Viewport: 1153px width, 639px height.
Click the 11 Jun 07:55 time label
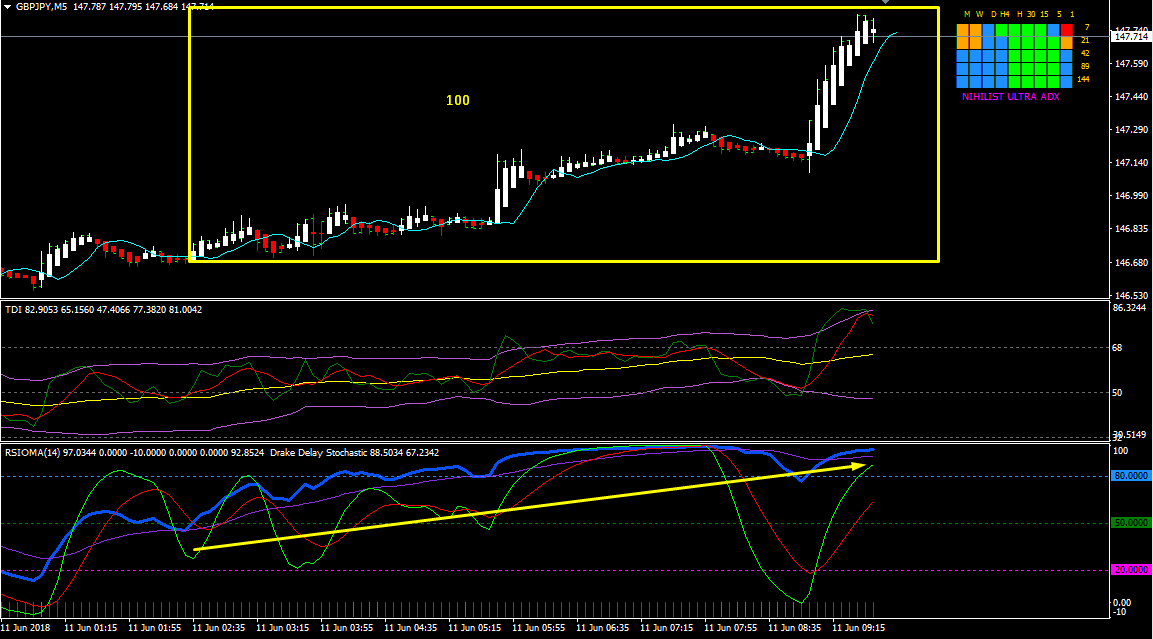click(x=730, y=628)
